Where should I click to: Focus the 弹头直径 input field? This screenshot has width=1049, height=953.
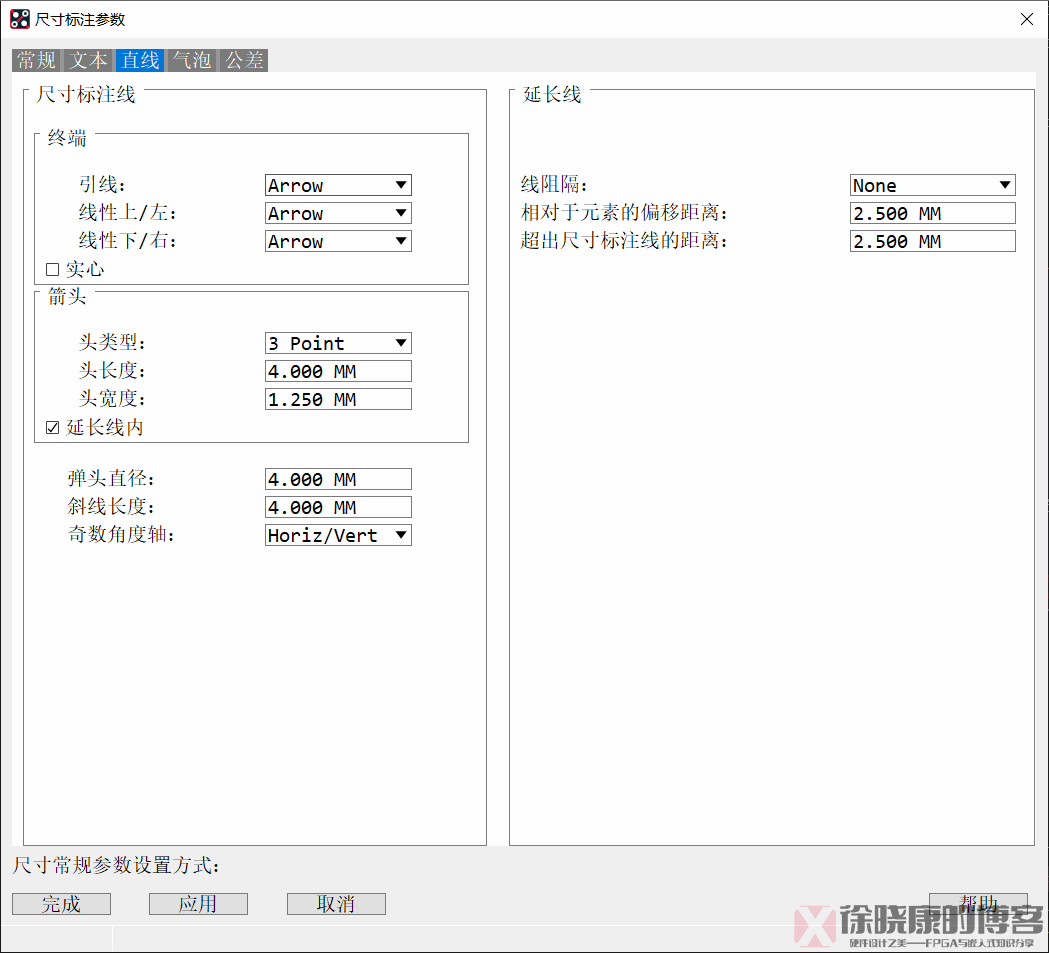[x=338, y=479]
